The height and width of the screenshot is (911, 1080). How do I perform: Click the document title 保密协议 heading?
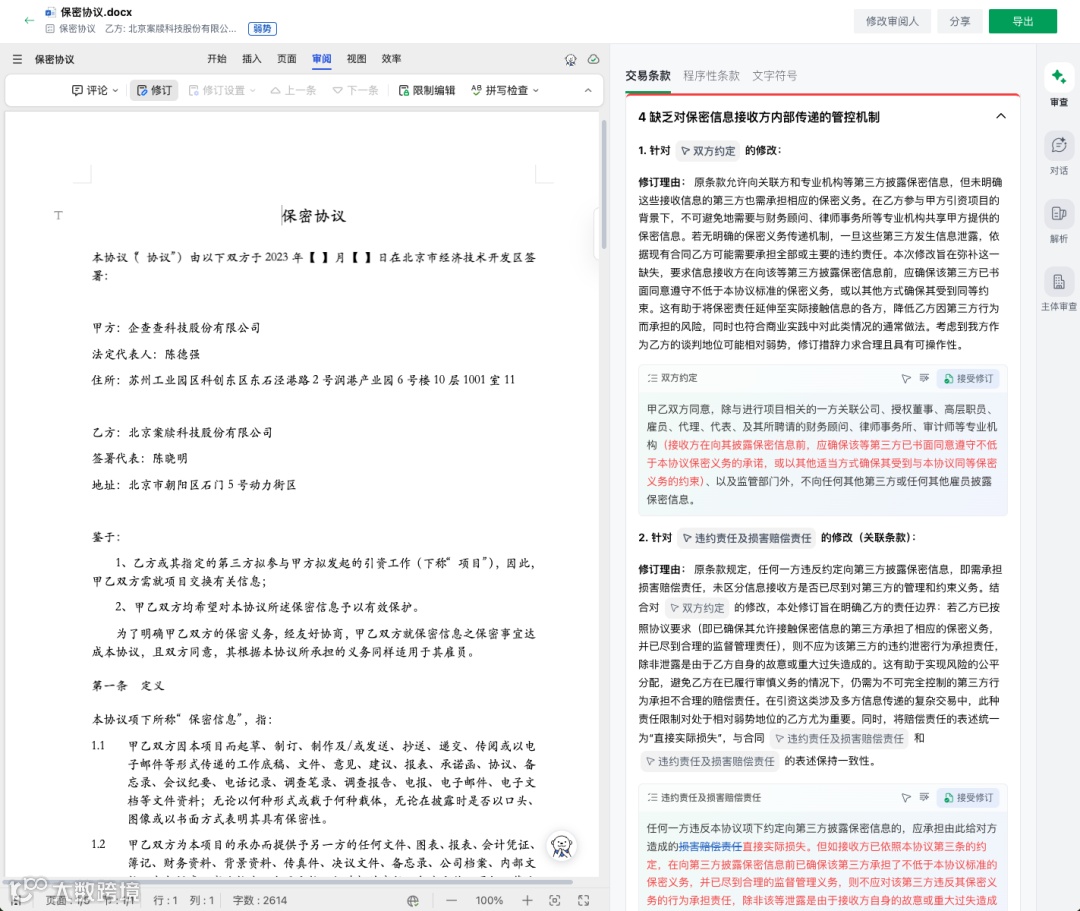pos(313,216)
